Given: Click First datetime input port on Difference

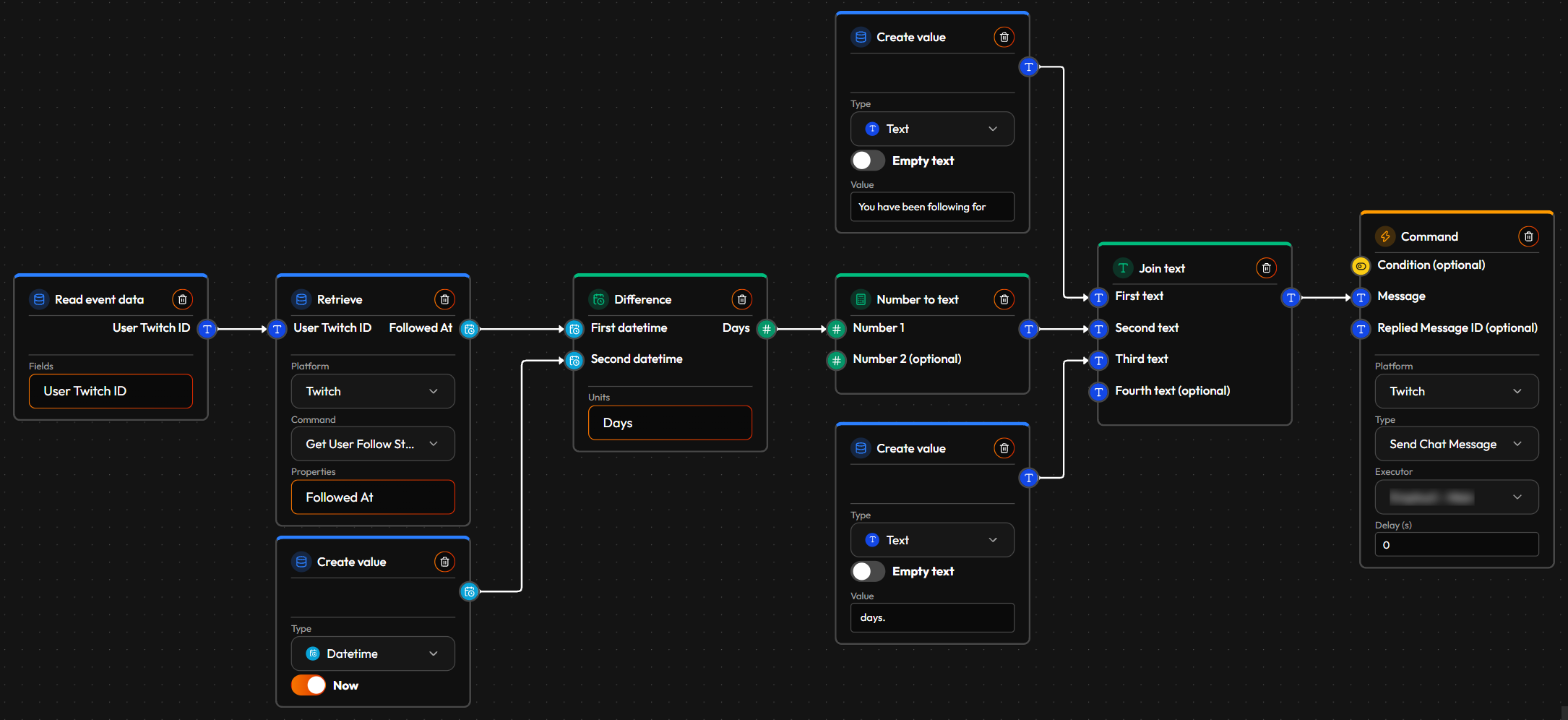Looking at the screenshot, I should point(574,328).
